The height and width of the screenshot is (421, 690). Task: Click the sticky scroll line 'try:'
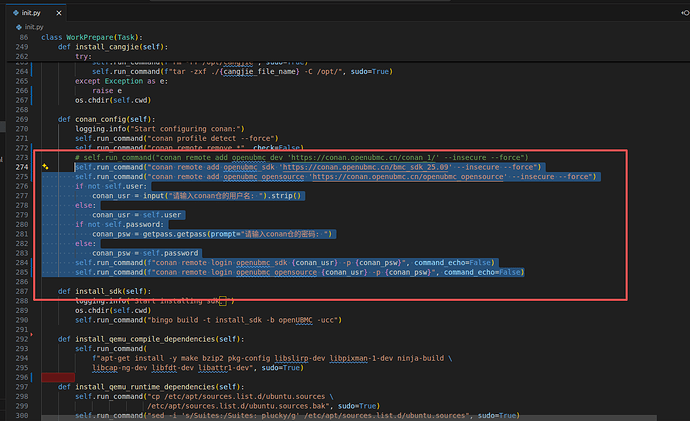84,56
